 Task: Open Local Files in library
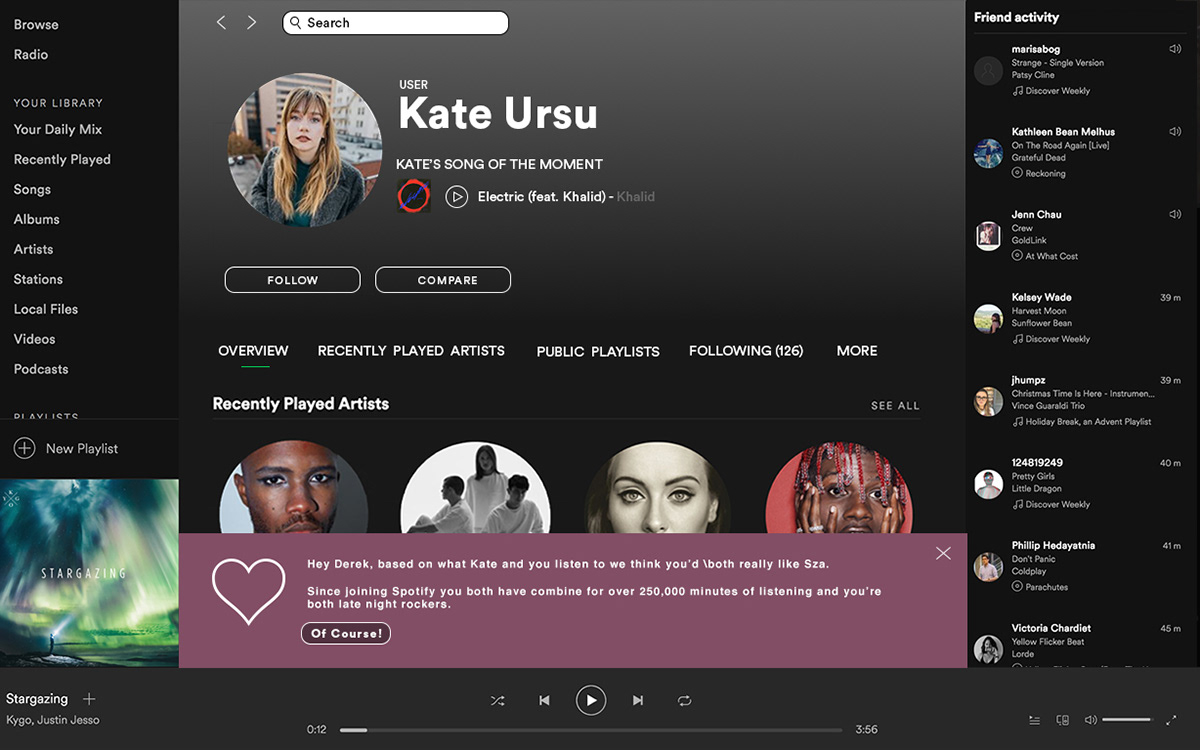pos(46,309)
